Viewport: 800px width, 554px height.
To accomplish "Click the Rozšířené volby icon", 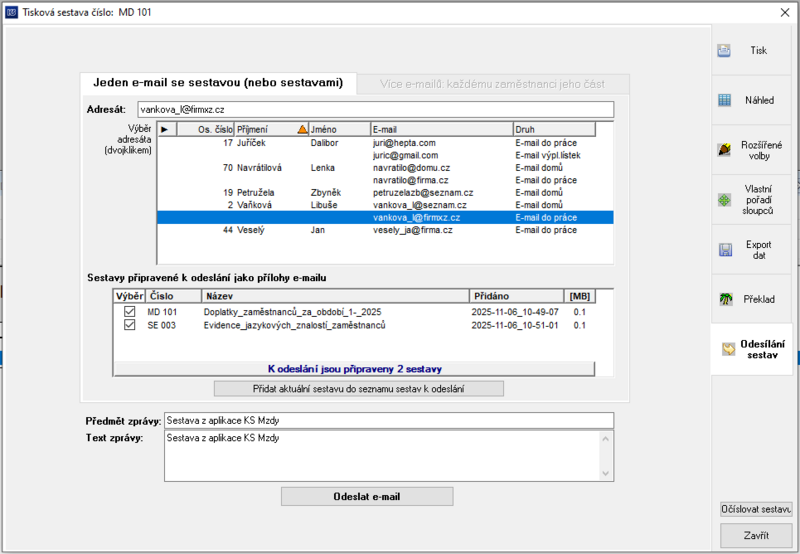I will [724, 150].
